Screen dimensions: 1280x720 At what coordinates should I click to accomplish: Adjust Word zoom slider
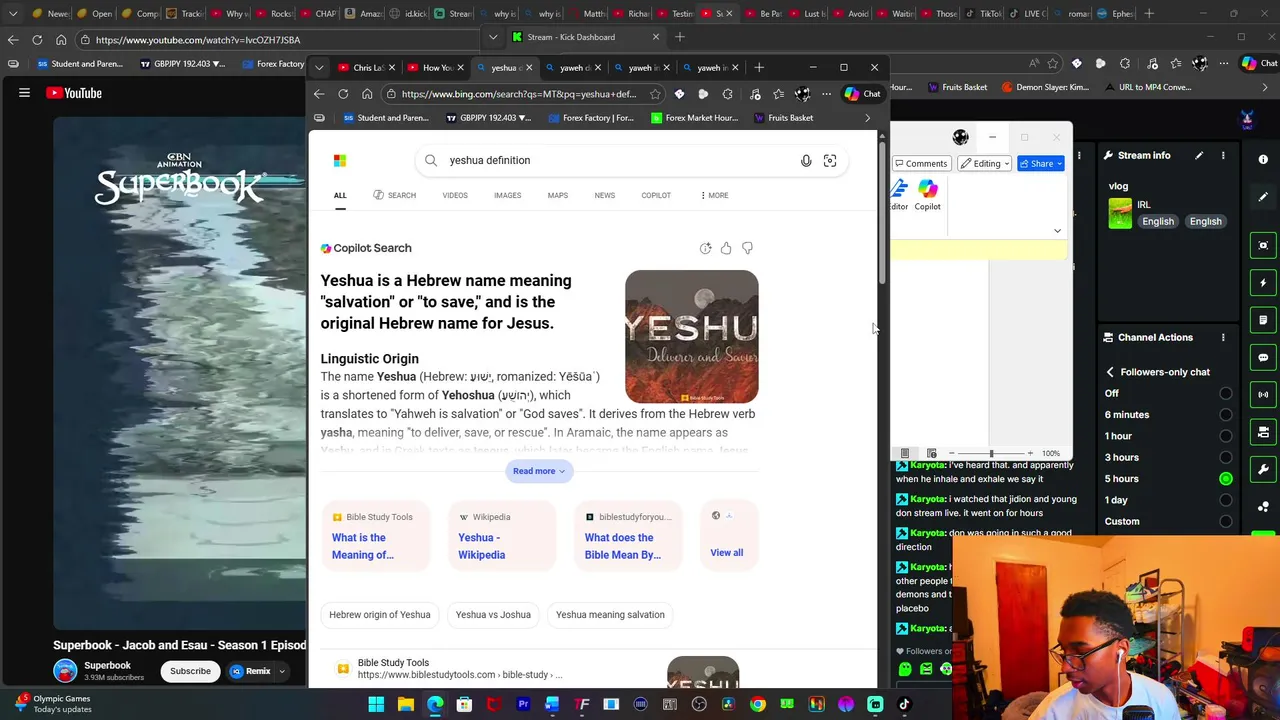991,453
